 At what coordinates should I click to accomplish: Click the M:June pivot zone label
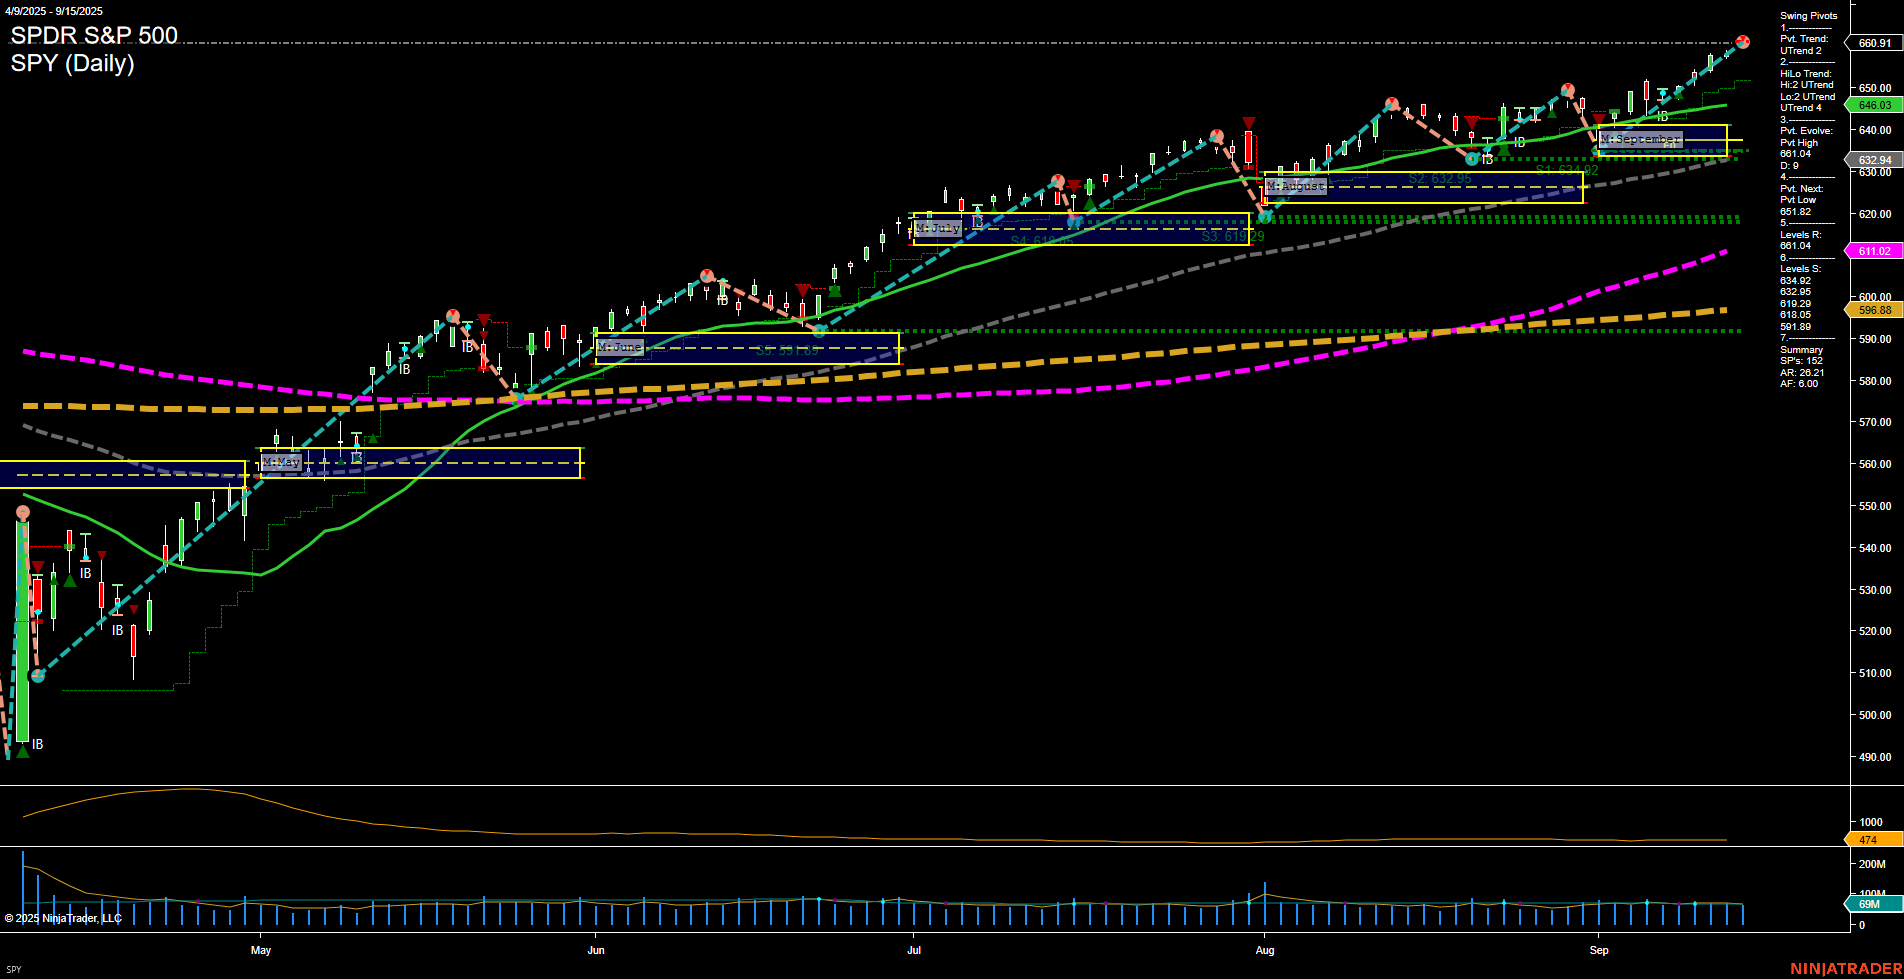(620, 347)
